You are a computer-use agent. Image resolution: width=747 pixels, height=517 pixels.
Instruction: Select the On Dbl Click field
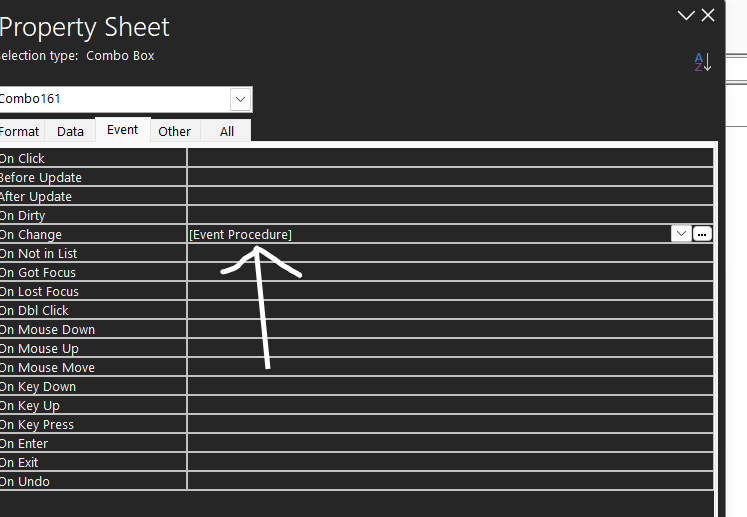450,310
